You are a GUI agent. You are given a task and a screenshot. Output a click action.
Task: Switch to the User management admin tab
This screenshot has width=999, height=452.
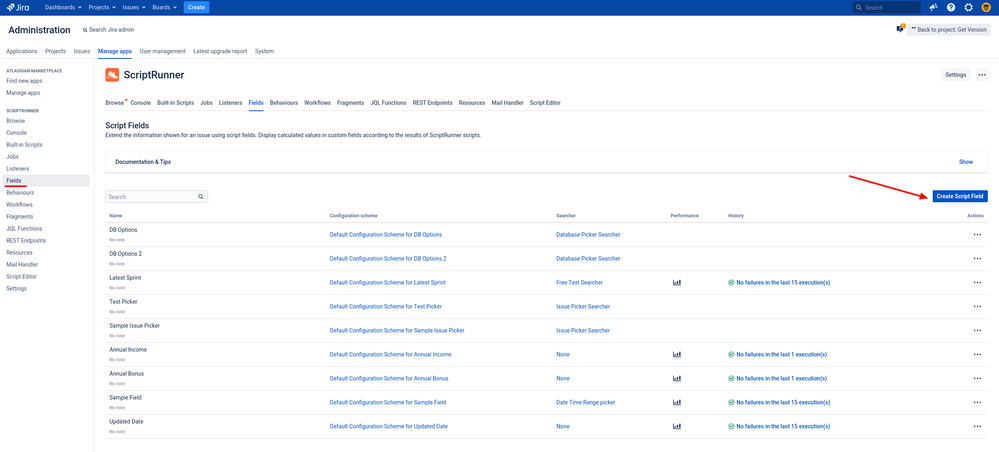point(162,51)
